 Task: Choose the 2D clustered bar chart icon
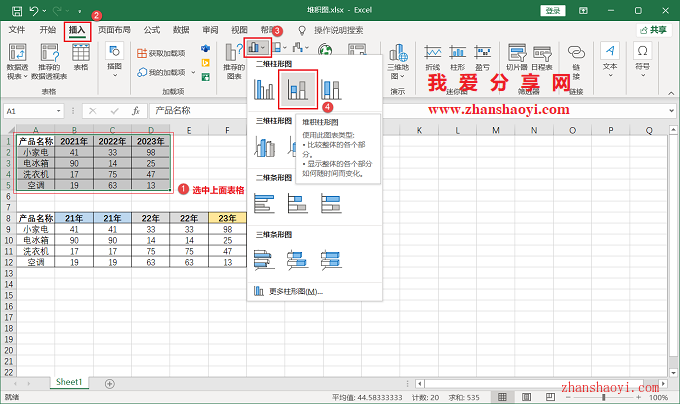pyautogui.click(x=264, y=204)
